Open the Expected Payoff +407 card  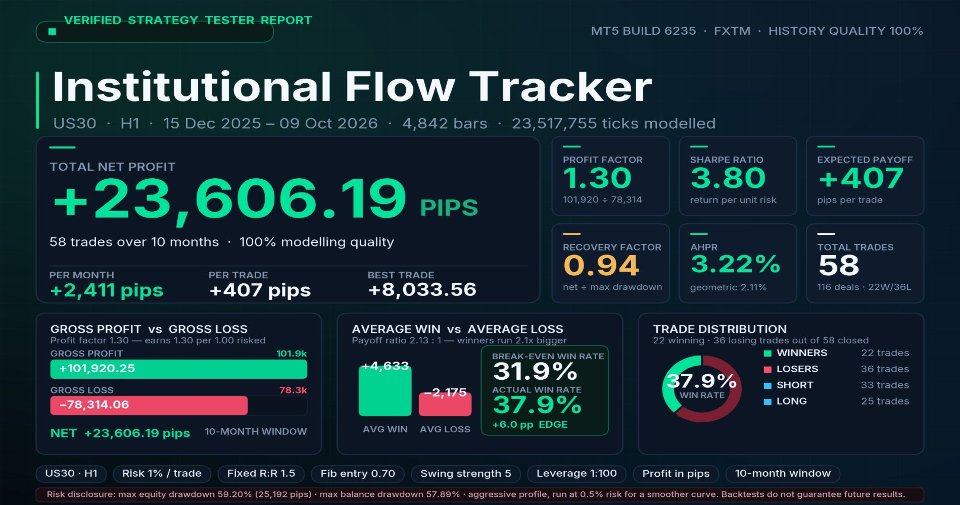click(x=865, y=176)
